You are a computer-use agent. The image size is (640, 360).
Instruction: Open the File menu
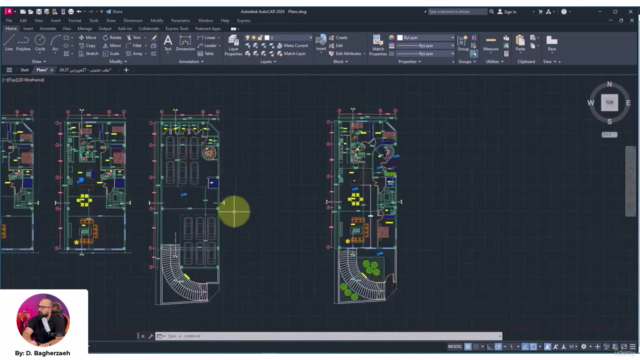point(9,20)
